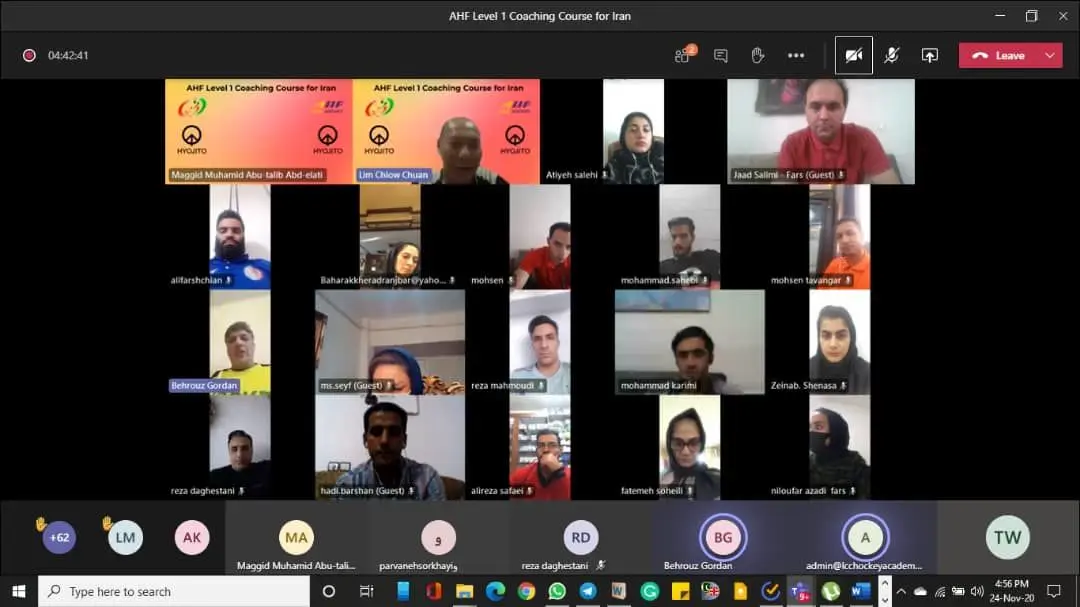Open Microsoft Edge in the taskbar
Screen dimensions: 1080x607
(x=495, y=591)
